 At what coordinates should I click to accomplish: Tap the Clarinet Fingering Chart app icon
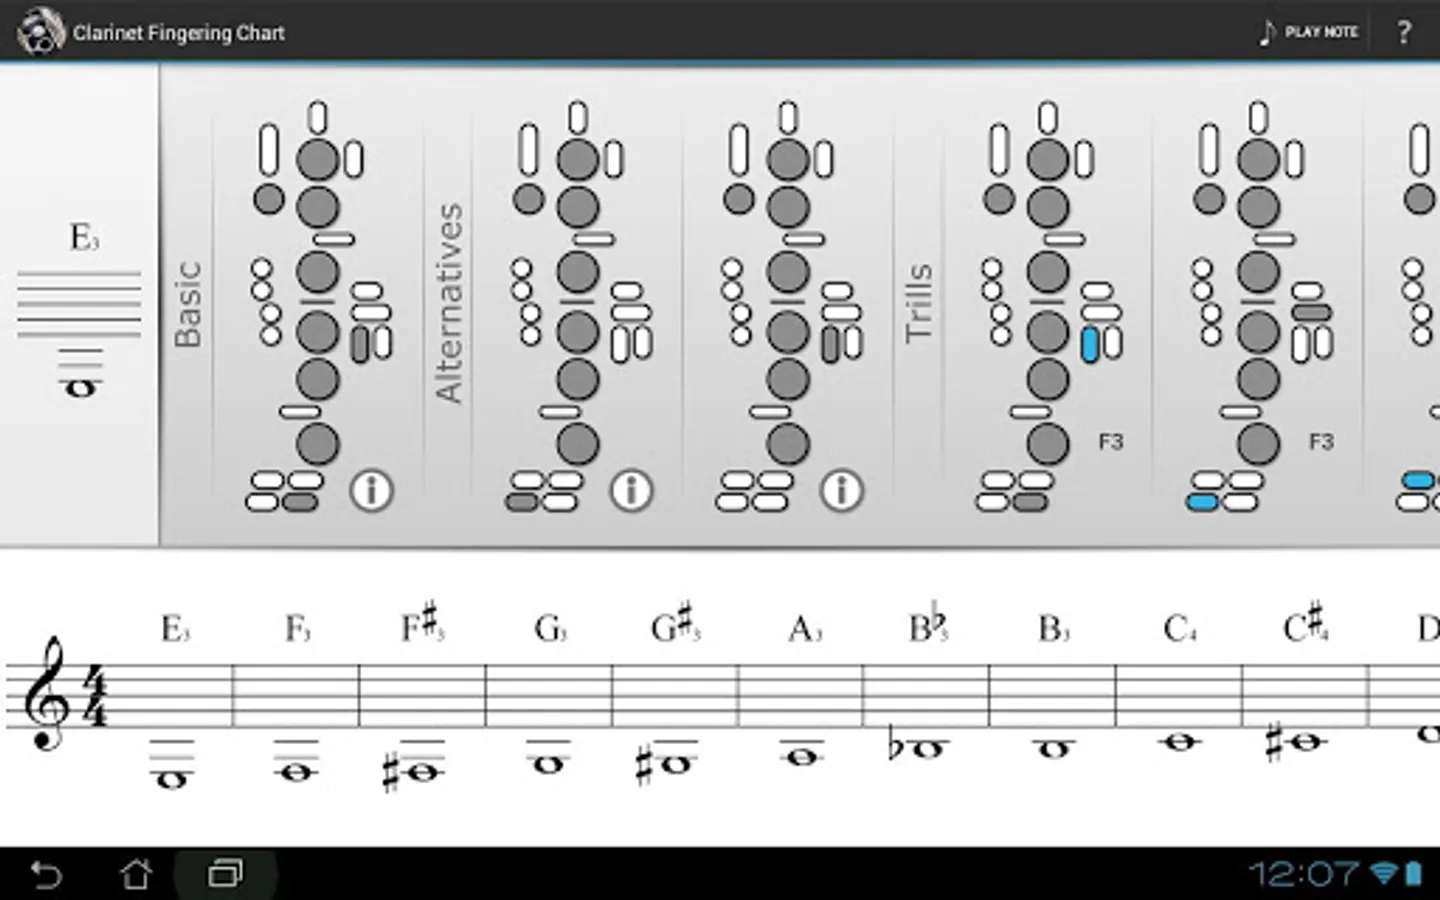40,30
